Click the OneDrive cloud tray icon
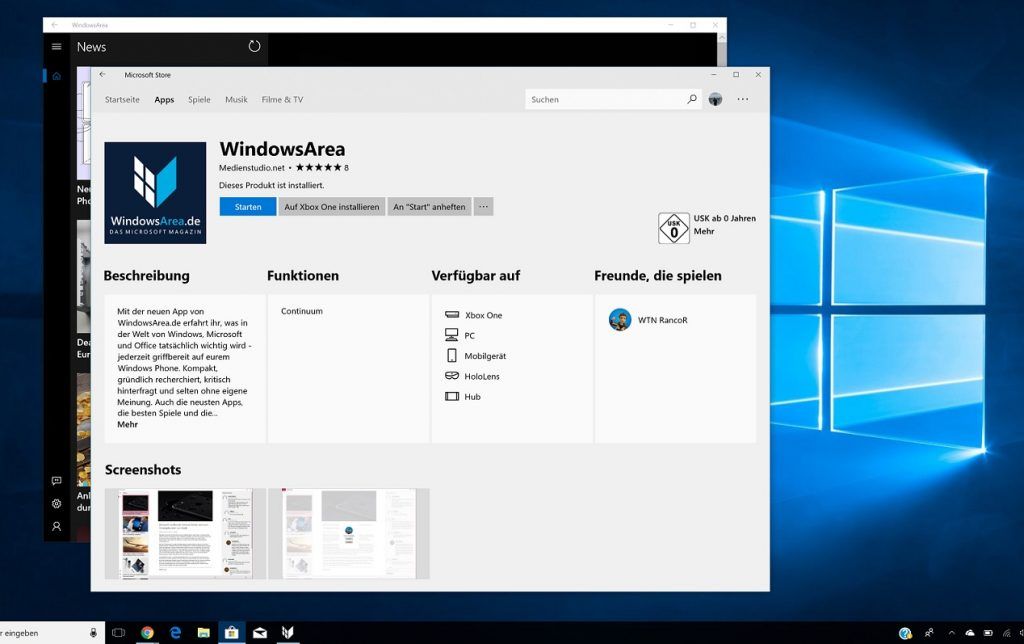Image resolution: width=1024 pixels, height=644 pixels. 970,633
